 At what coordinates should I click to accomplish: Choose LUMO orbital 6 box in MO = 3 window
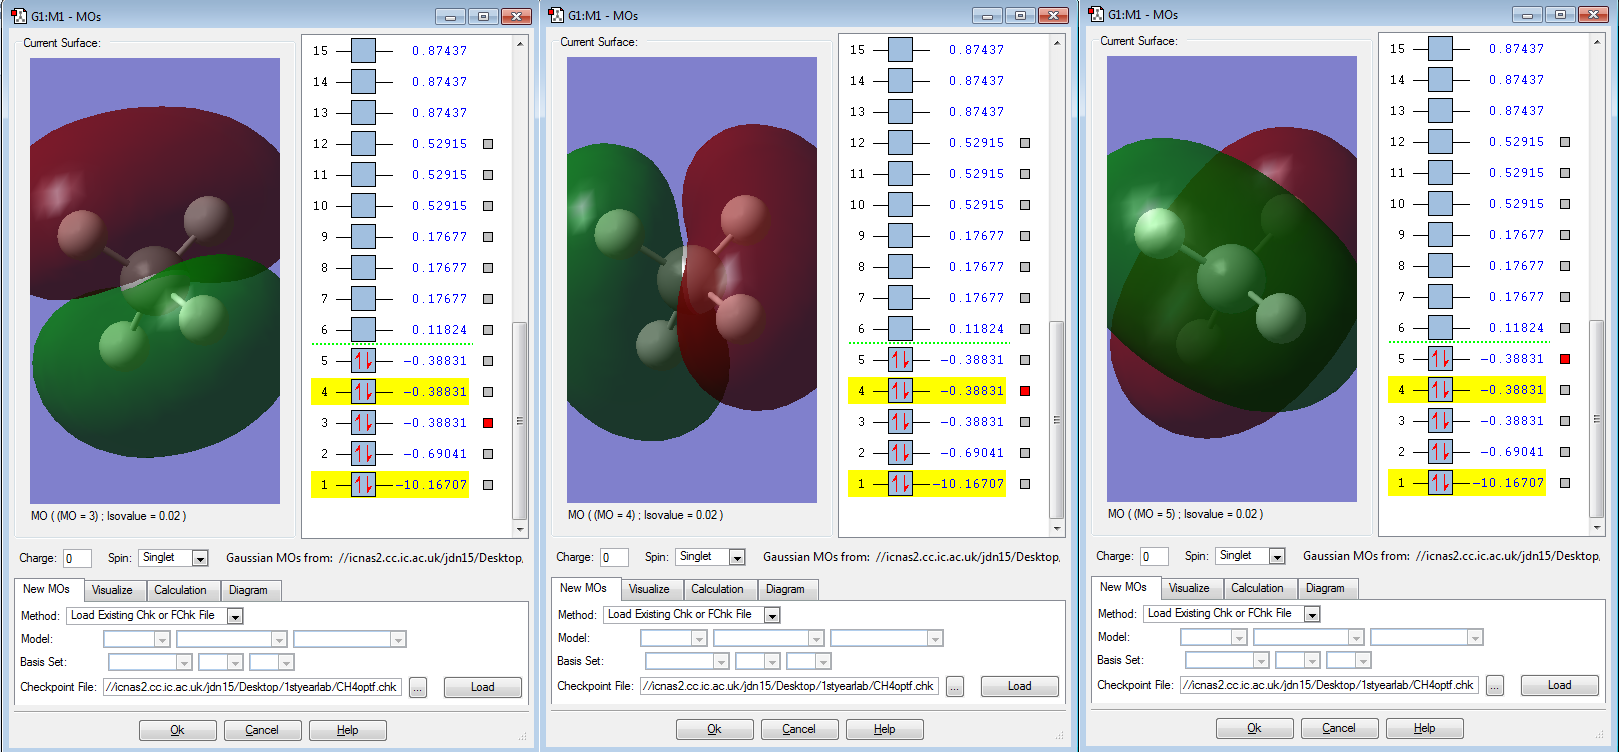[363, 330]
